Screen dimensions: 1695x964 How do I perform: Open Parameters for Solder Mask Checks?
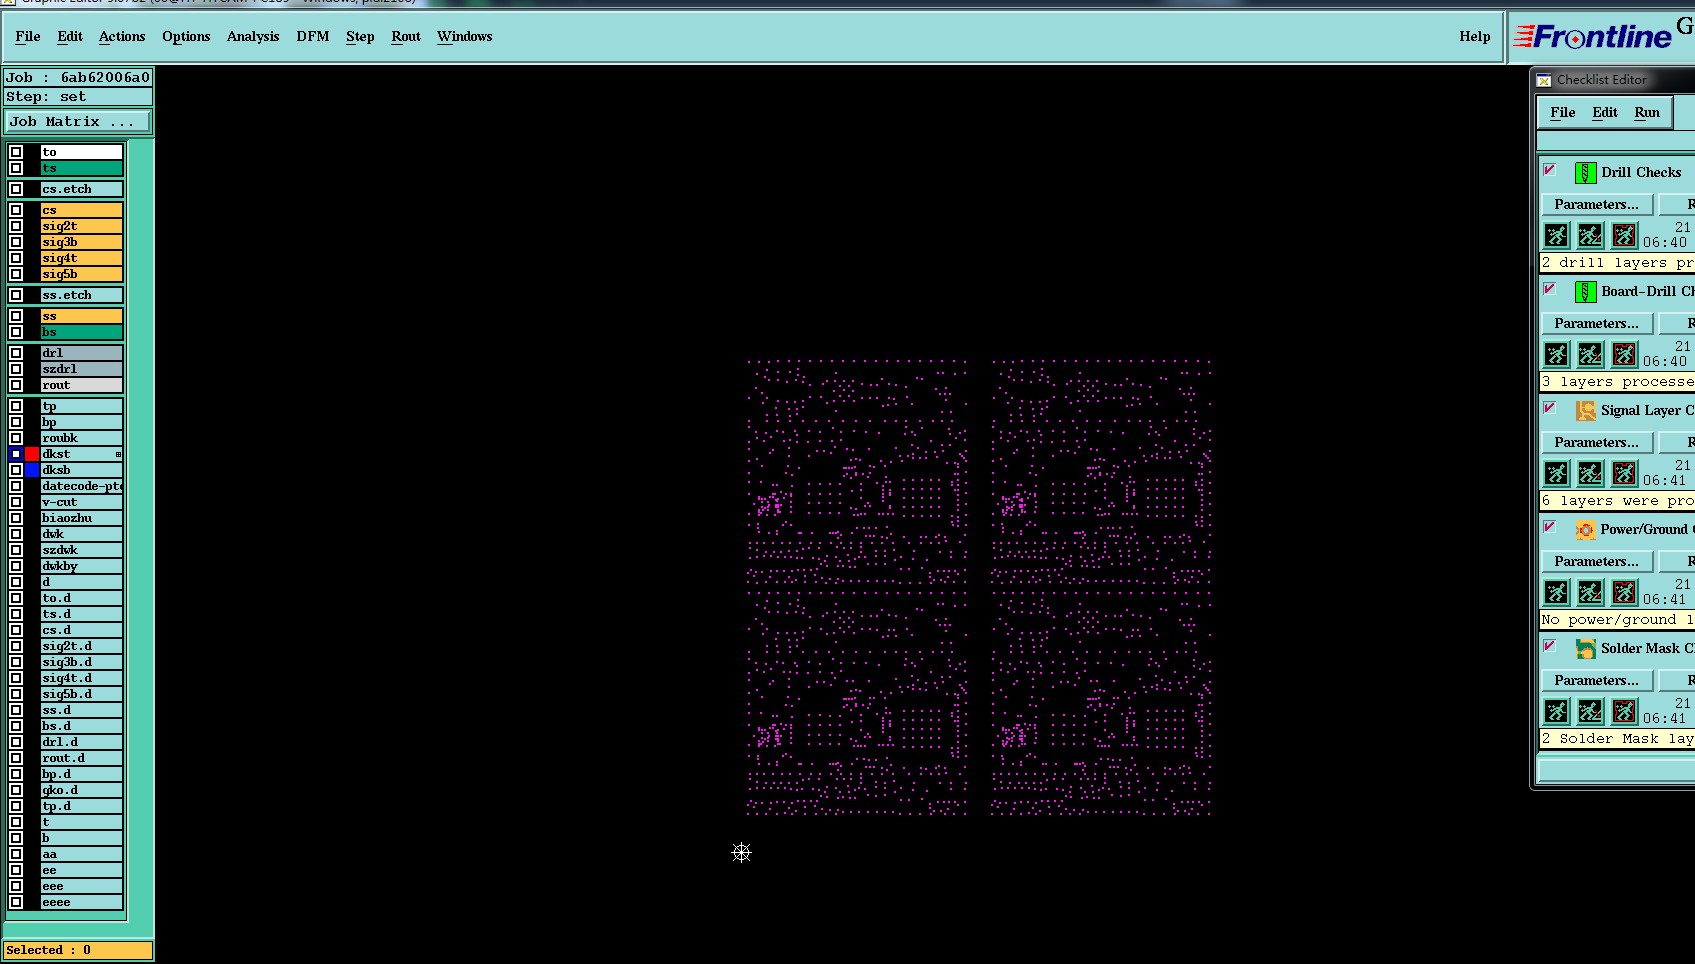(x=1596, y=681)
